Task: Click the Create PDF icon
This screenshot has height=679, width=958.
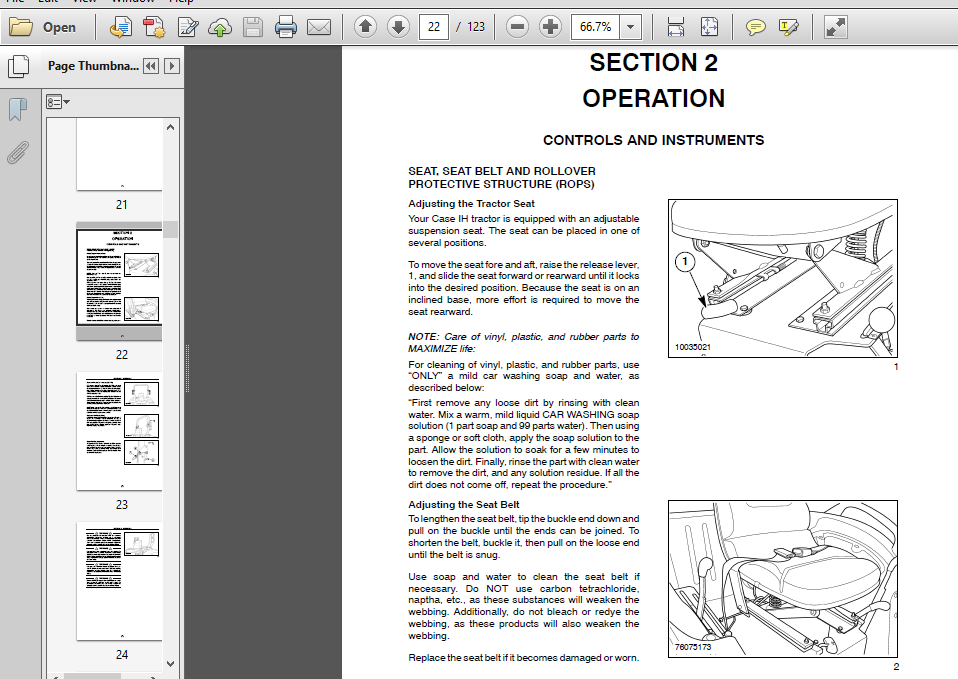Action: click(x=154, y=27)
